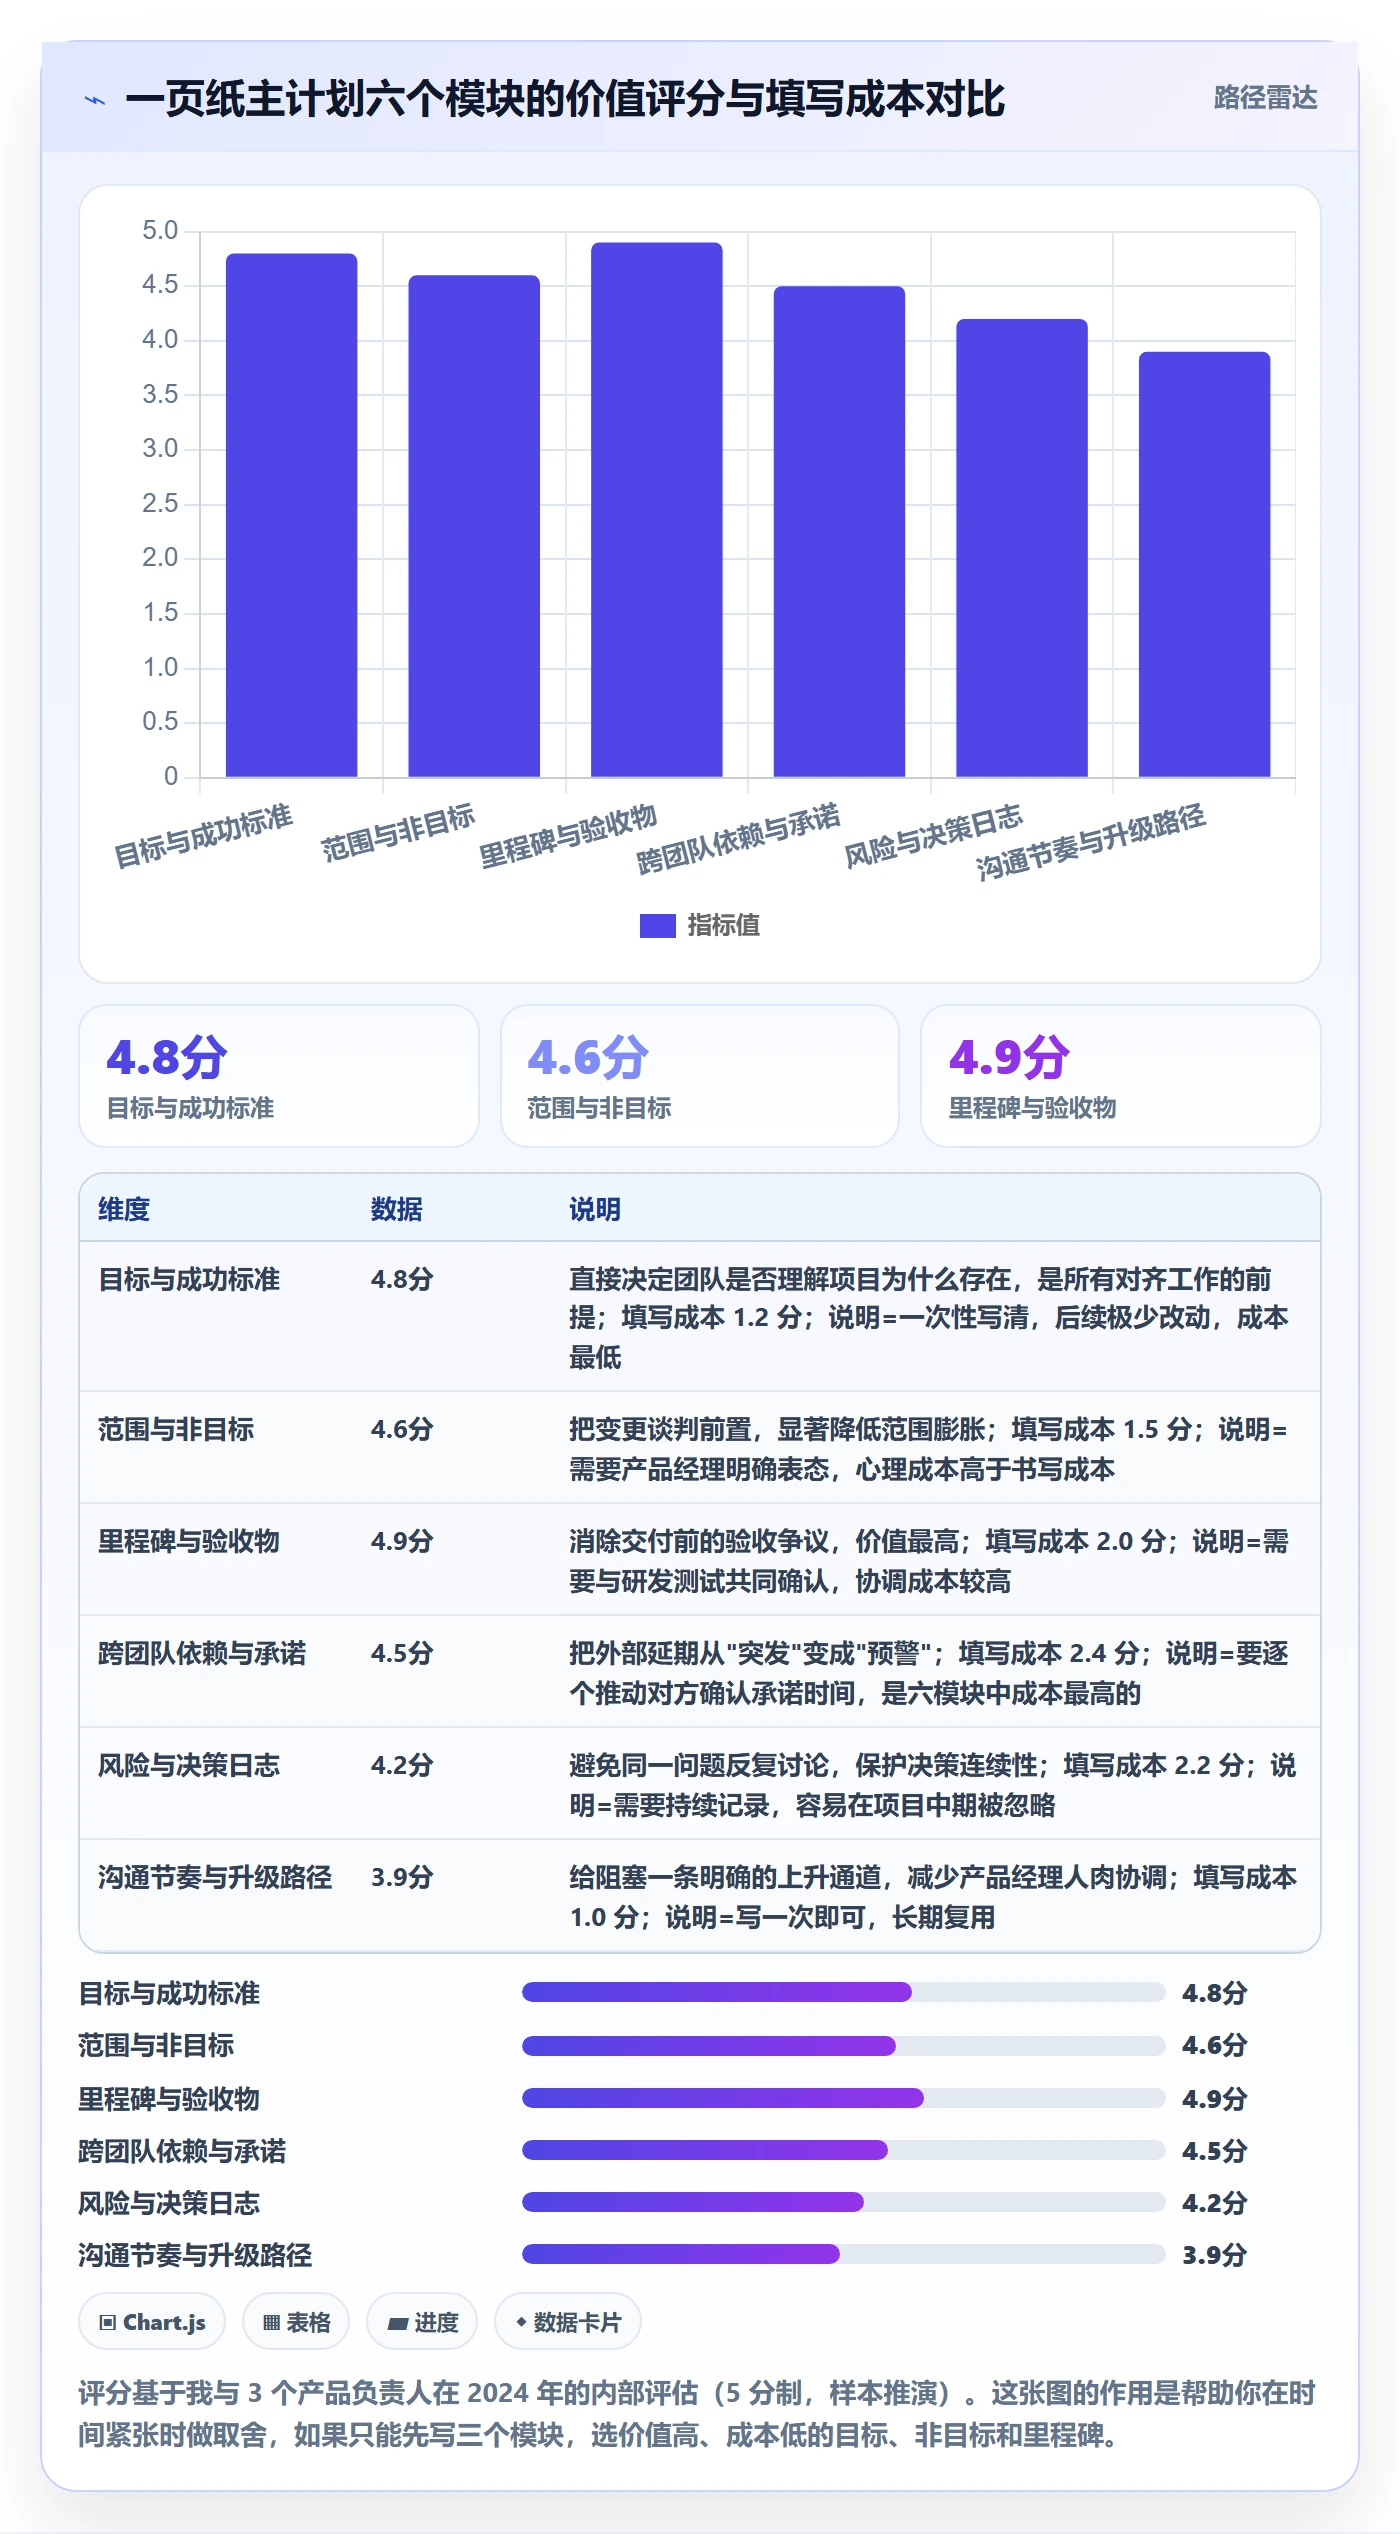This screenshot has height=2534, width=1400.
Task: Select the 数据卡片 tag chip
Action: coord(568,2322)
